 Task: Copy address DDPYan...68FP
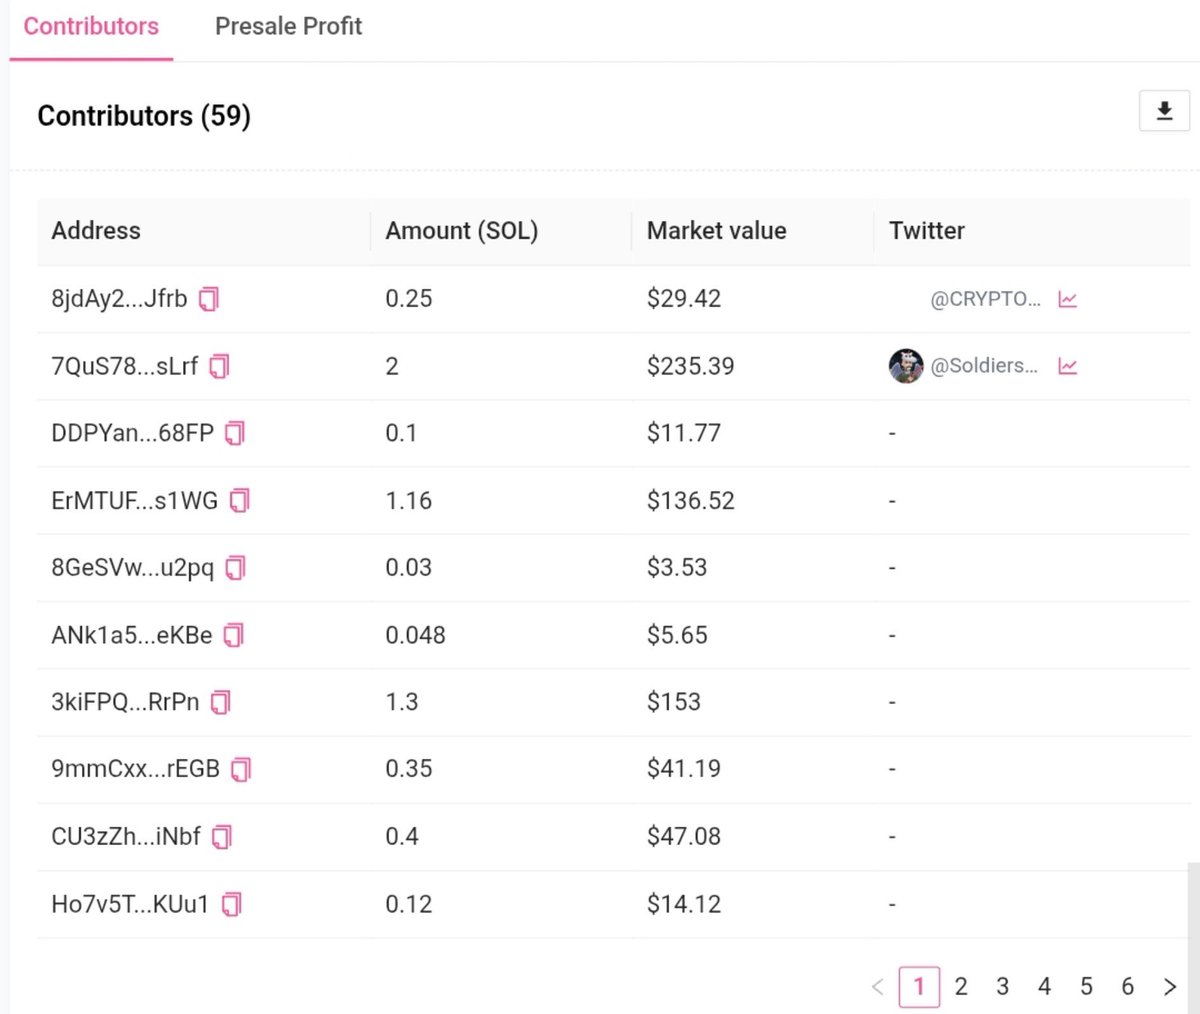235,433
